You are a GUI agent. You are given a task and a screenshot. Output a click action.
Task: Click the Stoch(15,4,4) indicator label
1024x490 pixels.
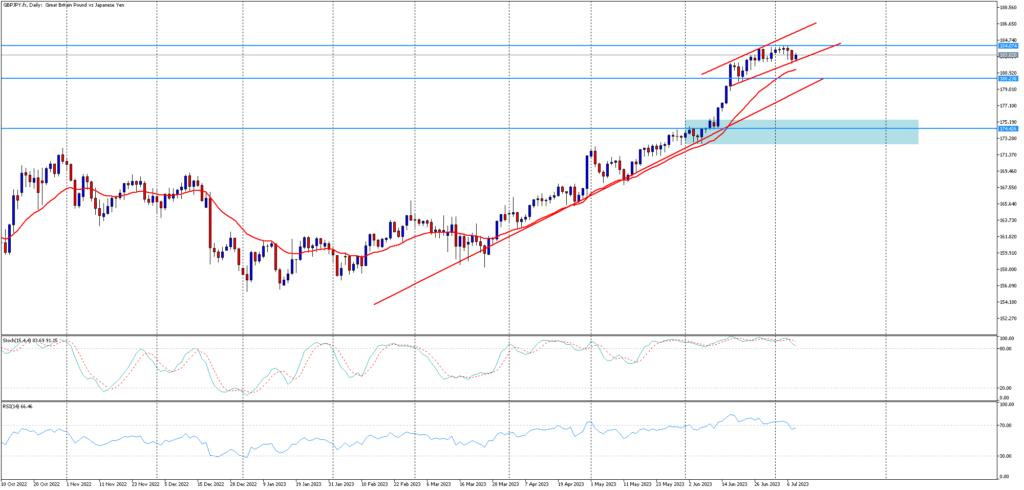pyautogui.click(x=30, y=341)
